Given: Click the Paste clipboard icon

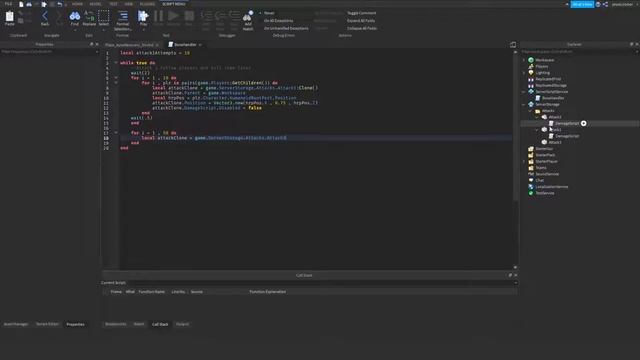Looking at the screenshot, I should coord(9,16).
